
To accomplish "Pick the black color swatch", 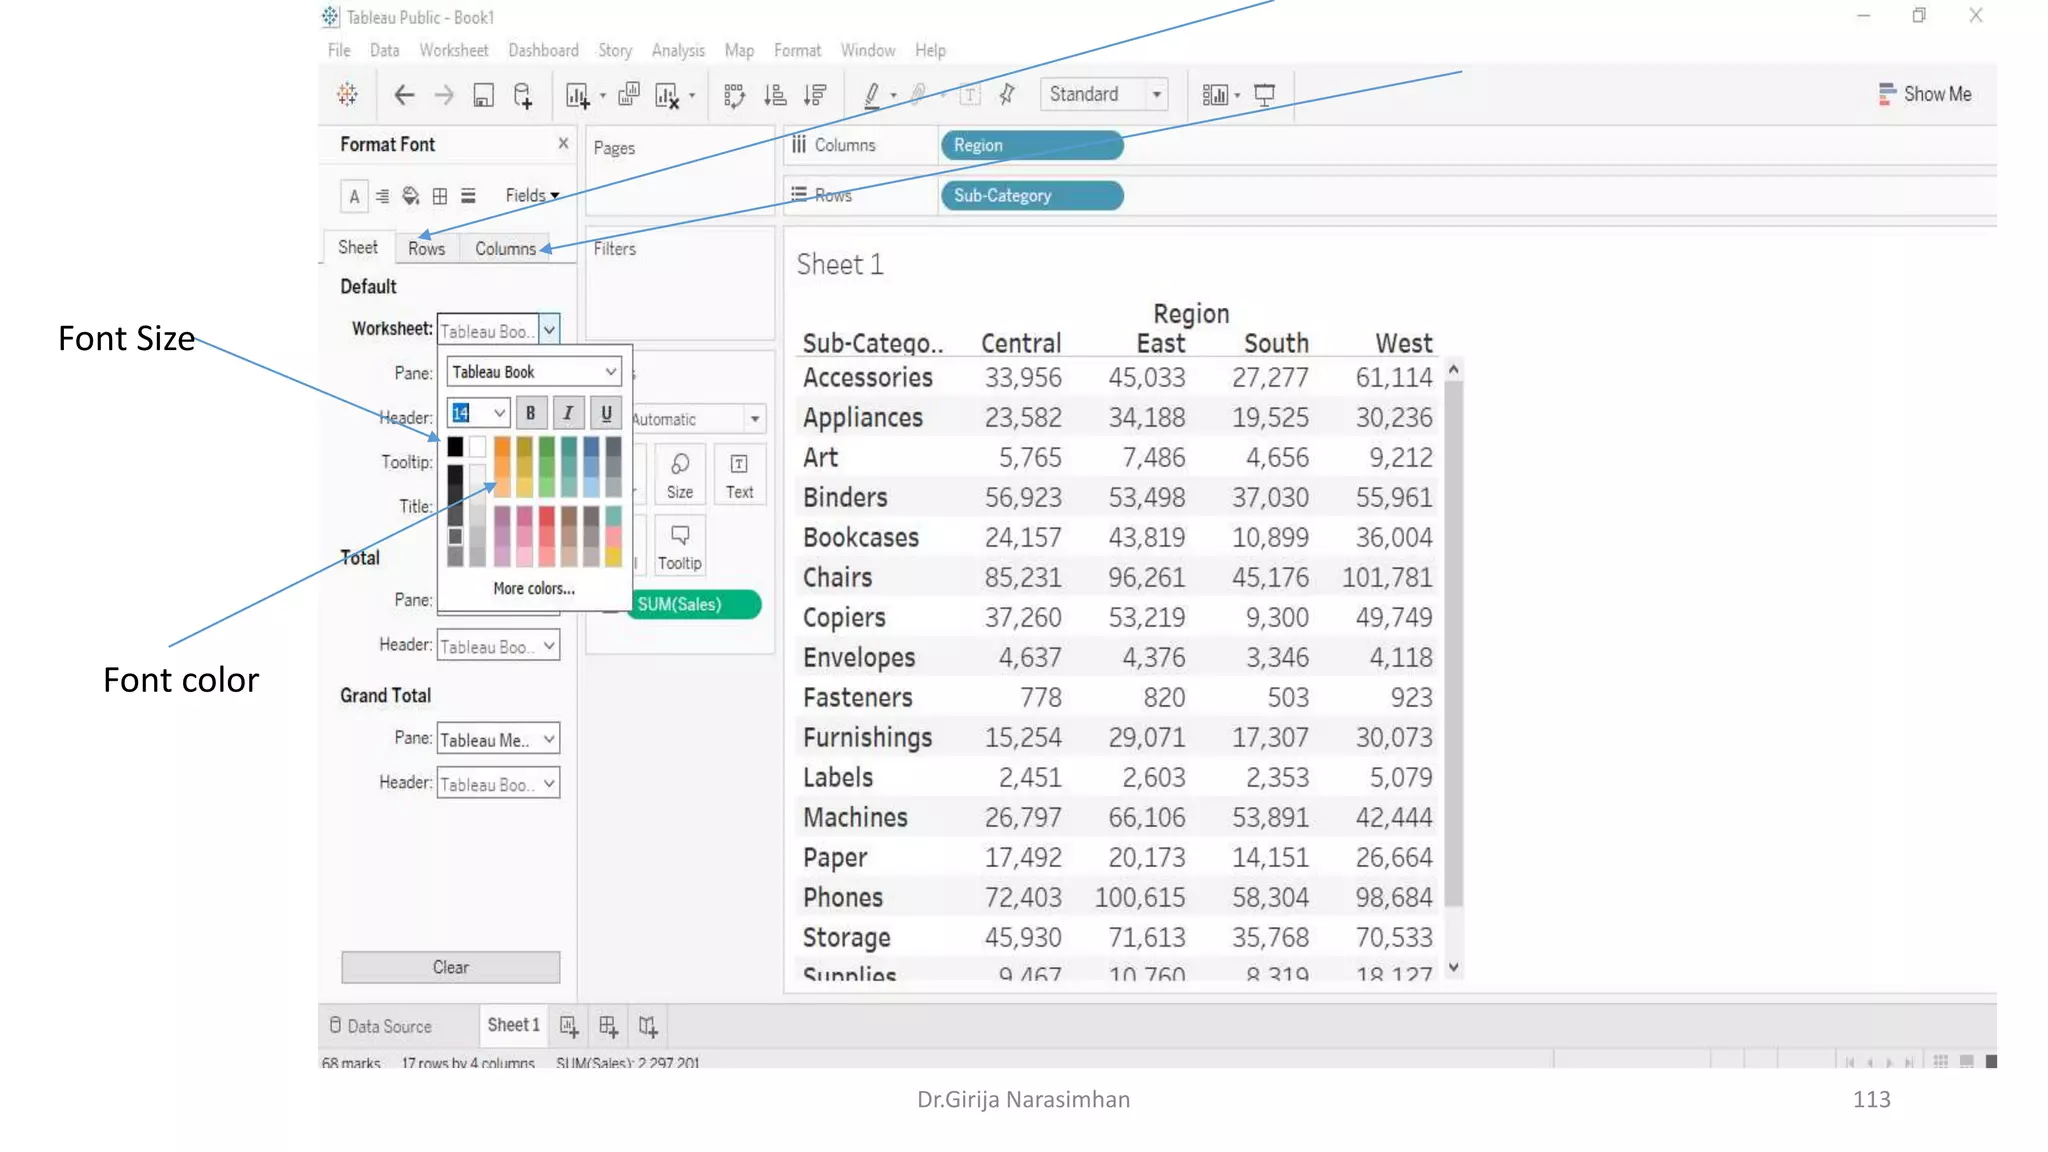I will [455, 446].
